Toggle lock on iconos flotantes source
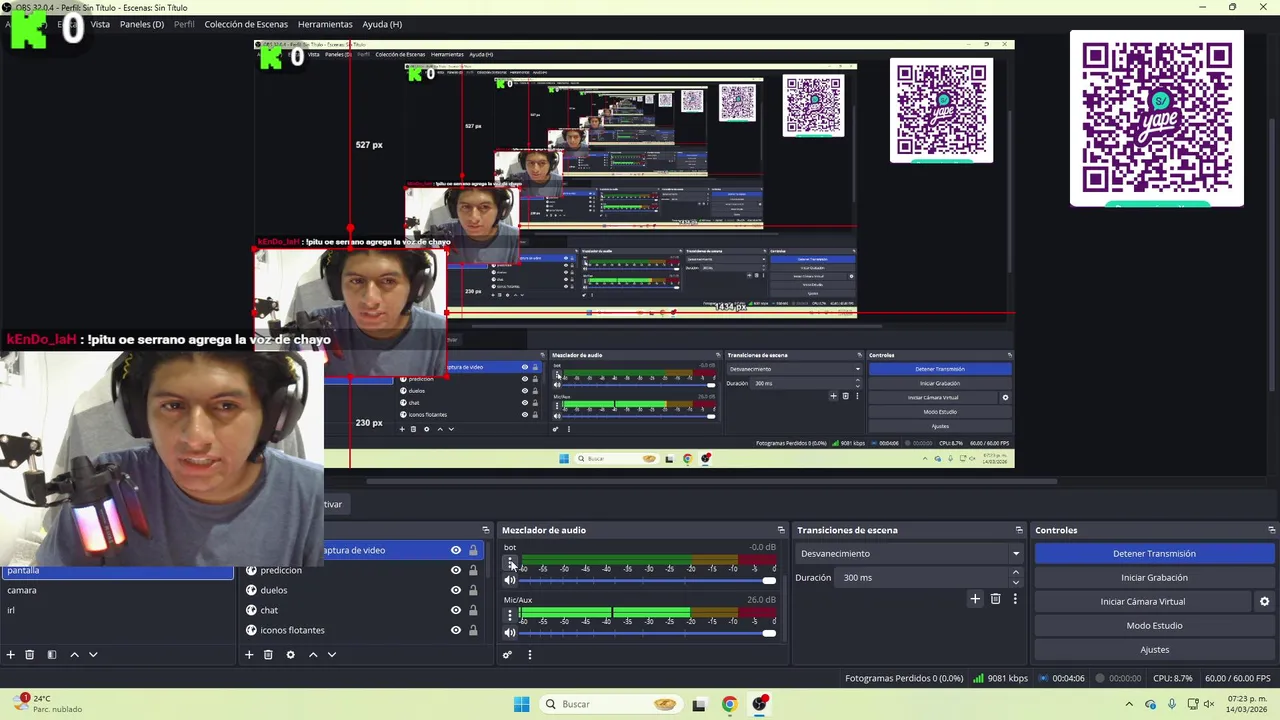The height and width of the screenshot is (720, 1280). click(473, 630)
